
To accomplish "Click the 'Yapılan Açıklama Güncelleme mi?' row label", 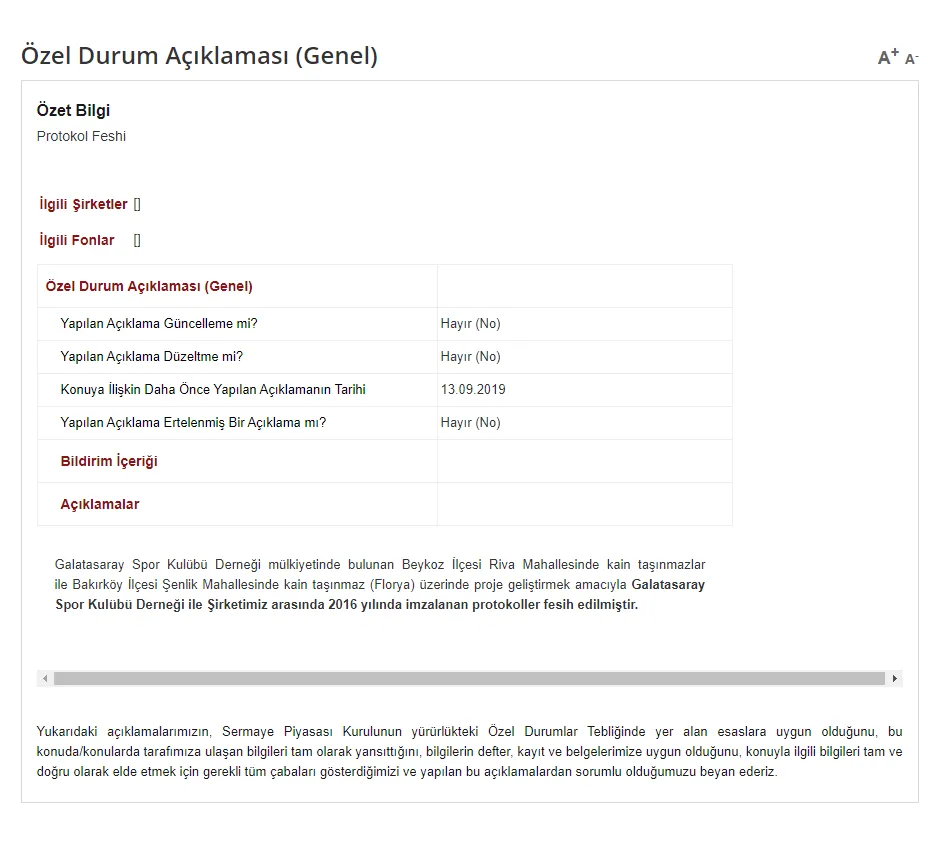I will click(159, 323).
